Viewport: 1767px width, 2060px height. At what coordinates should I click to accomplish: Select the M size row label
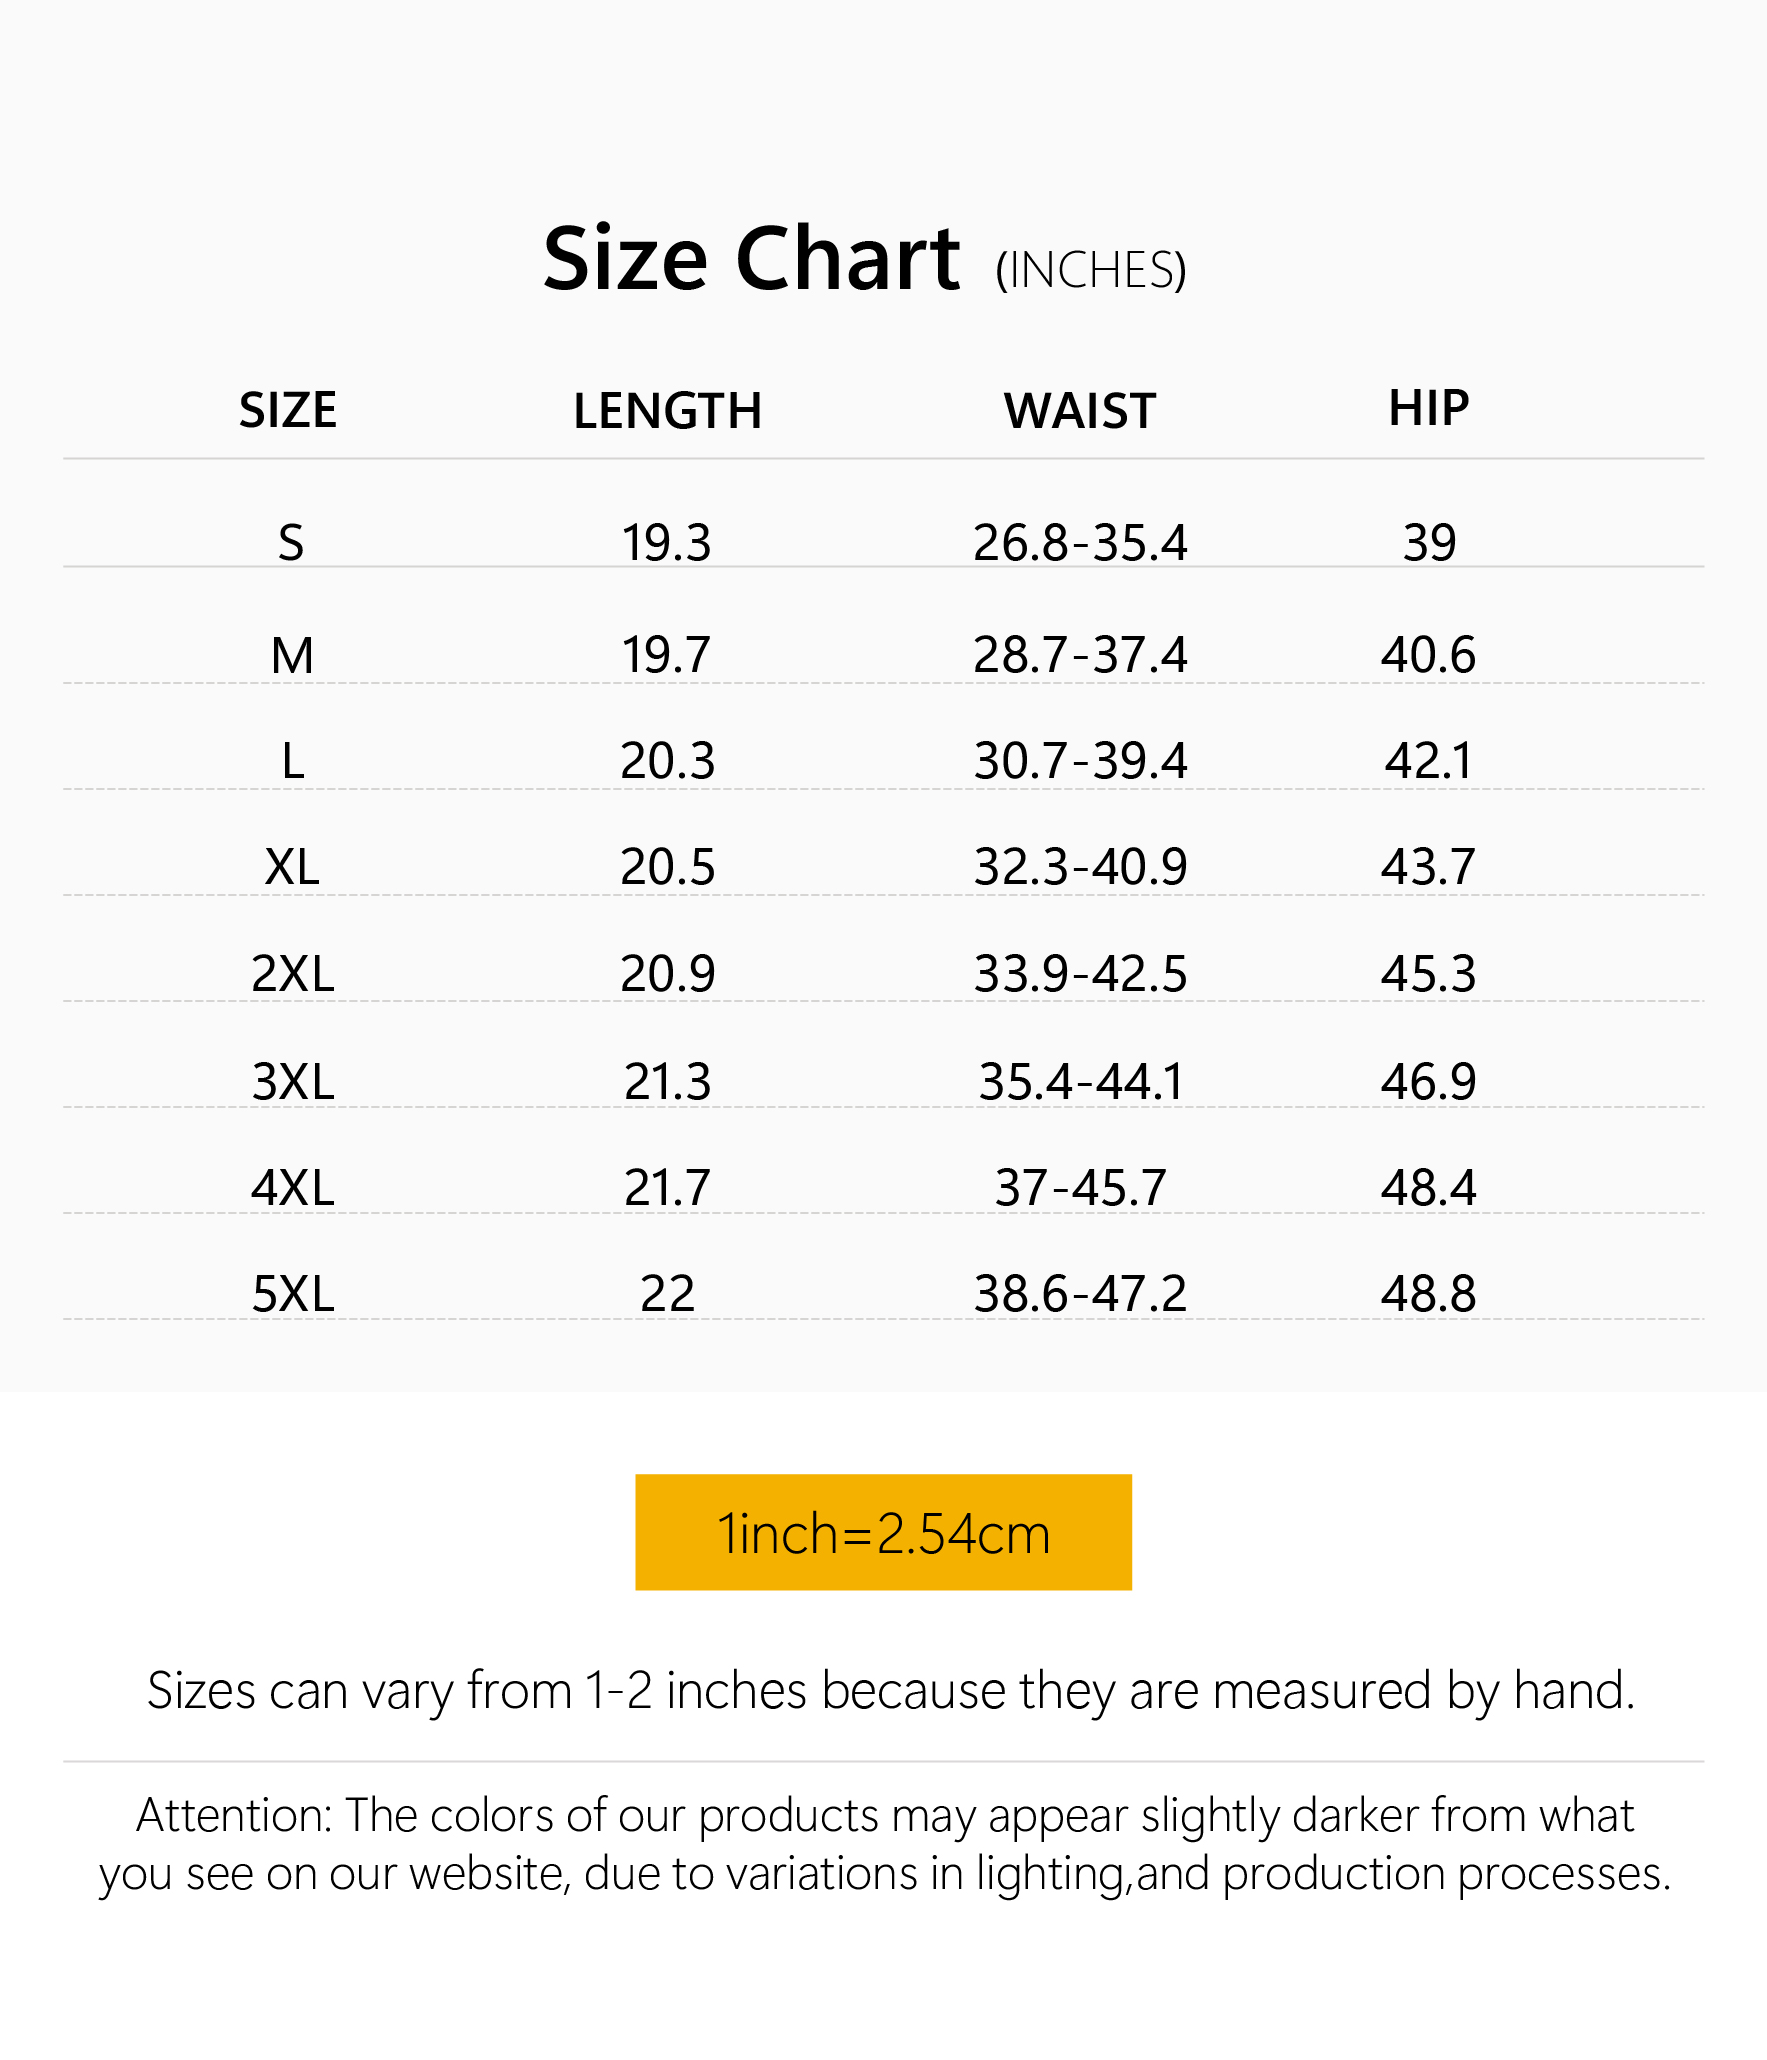click(x=292, y=656)
